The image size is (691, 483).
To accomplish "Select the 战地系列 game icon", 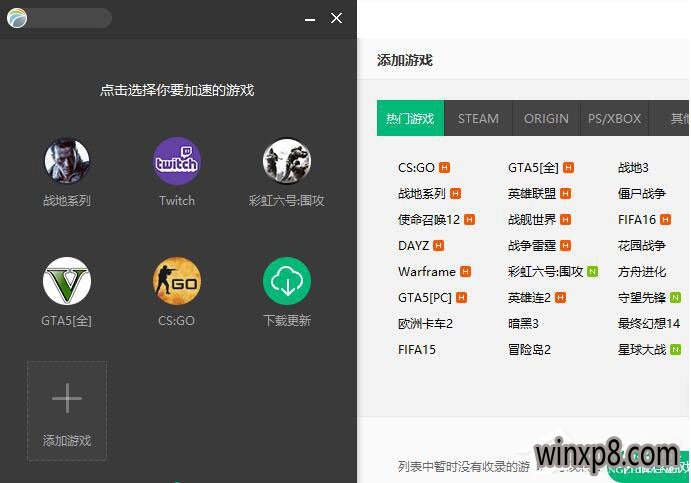I will pos(67,160).
